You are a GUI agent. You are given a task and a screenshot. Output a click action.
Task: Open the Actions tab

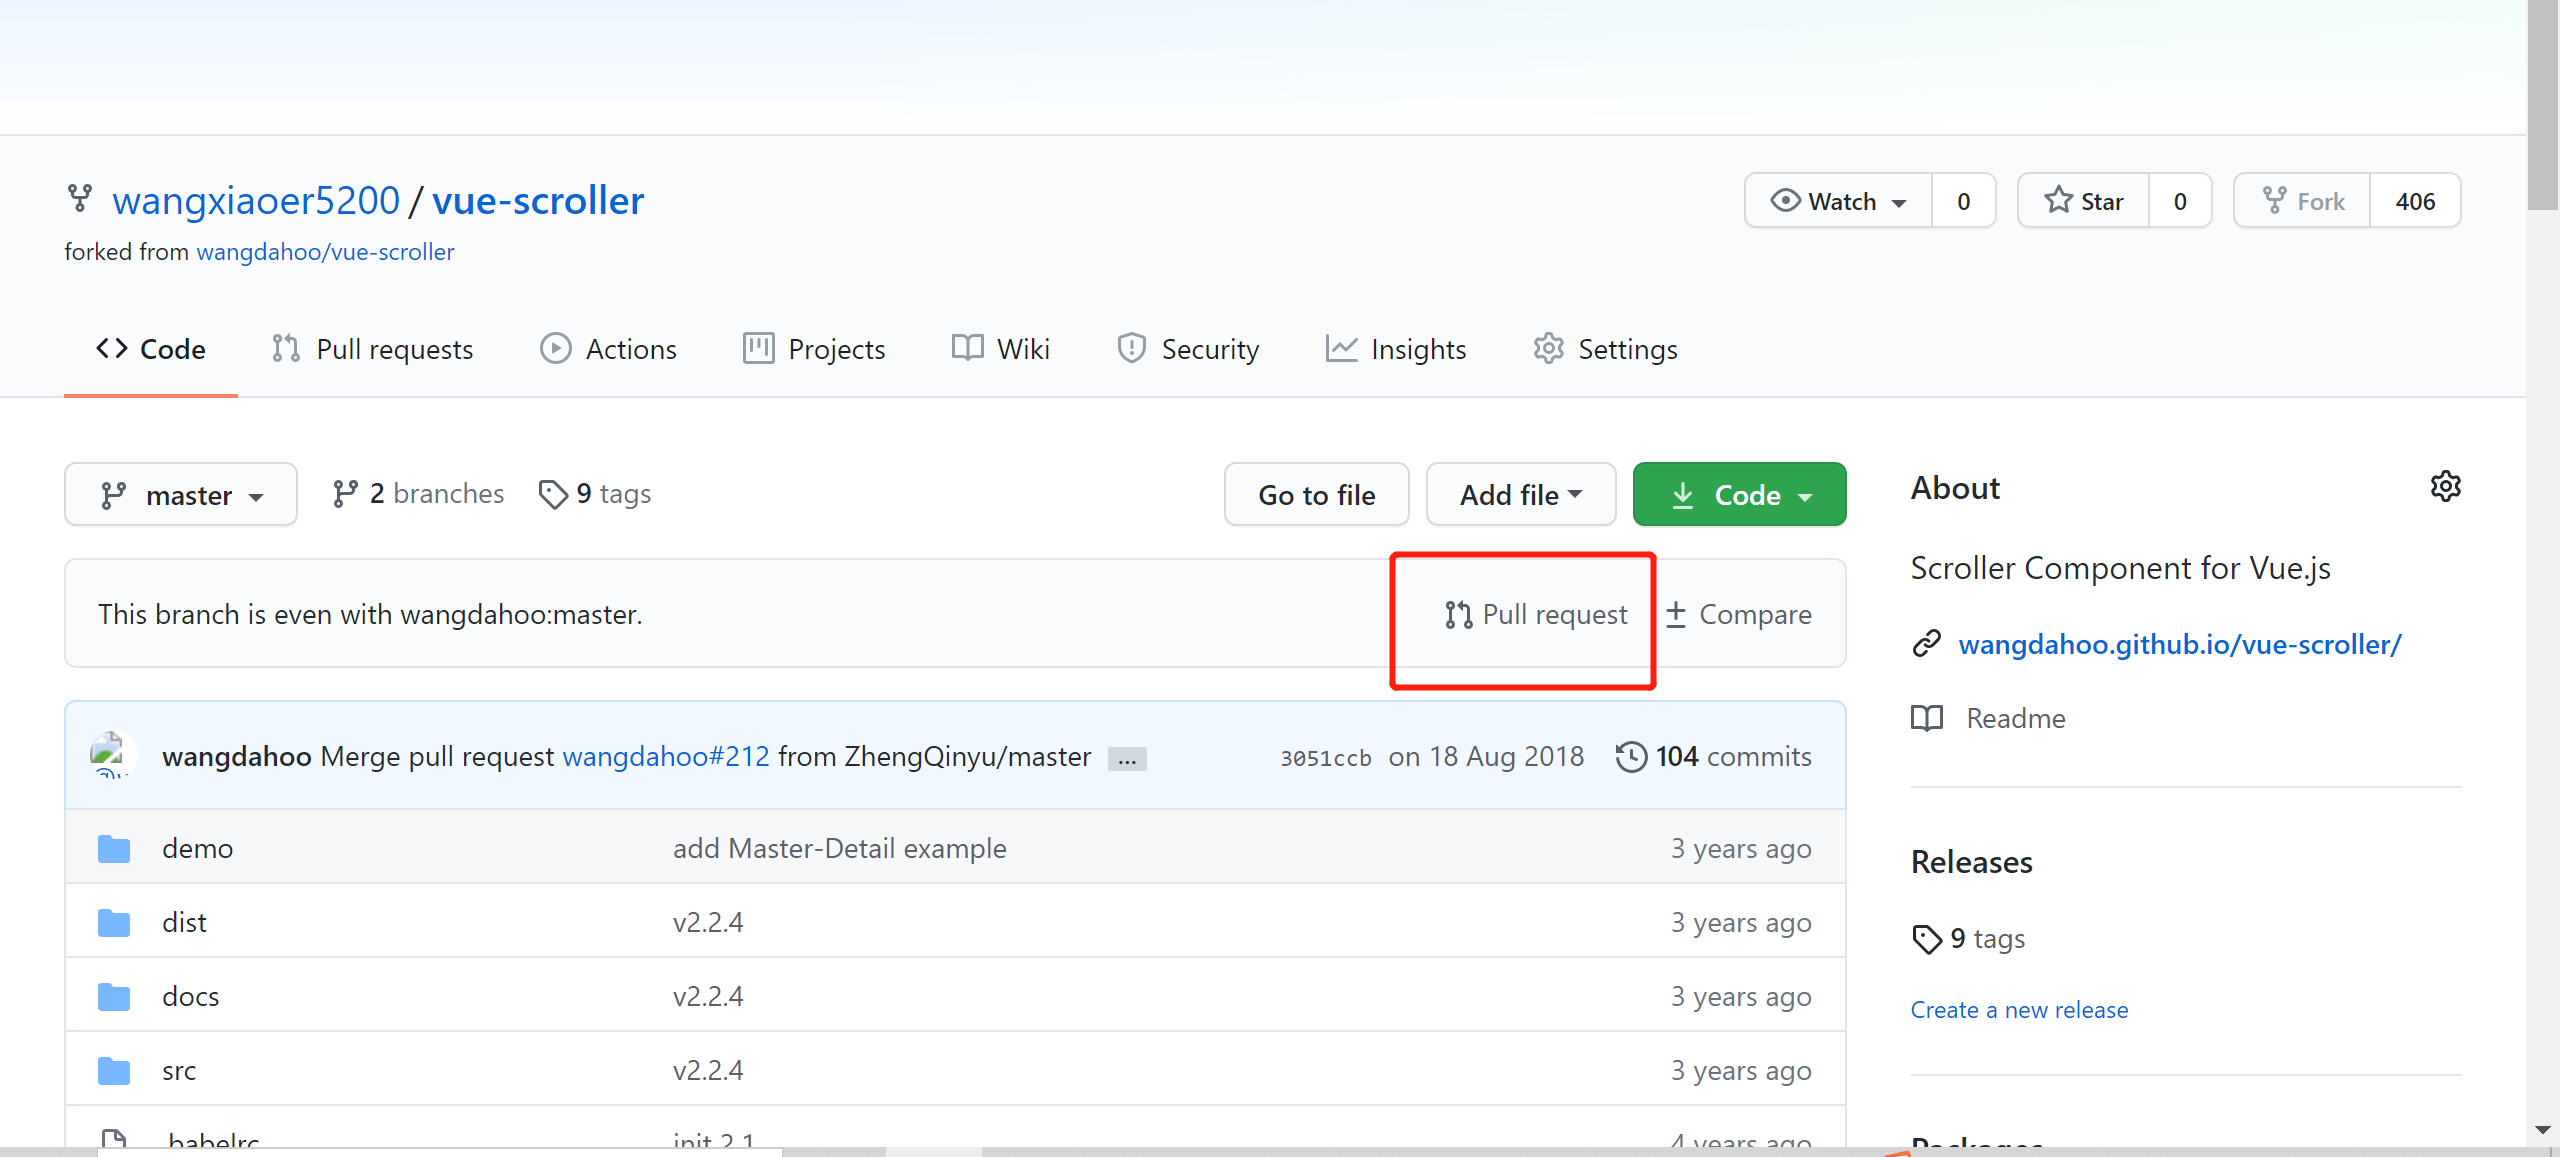[x=608, y=349]
